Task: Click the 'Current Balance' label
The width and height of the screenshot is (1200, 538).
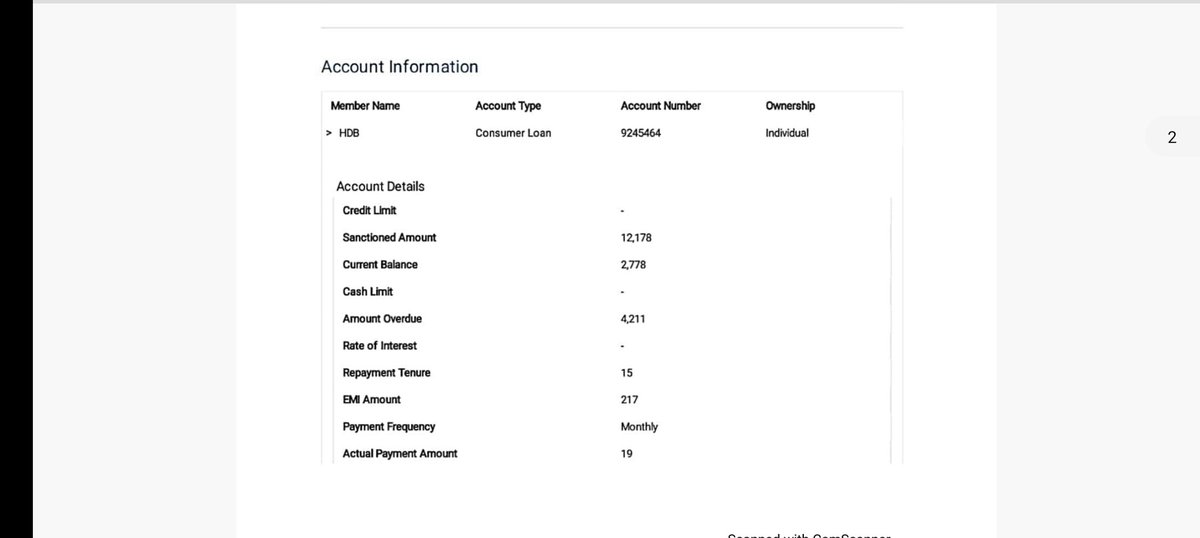Action: coord(380,265)
